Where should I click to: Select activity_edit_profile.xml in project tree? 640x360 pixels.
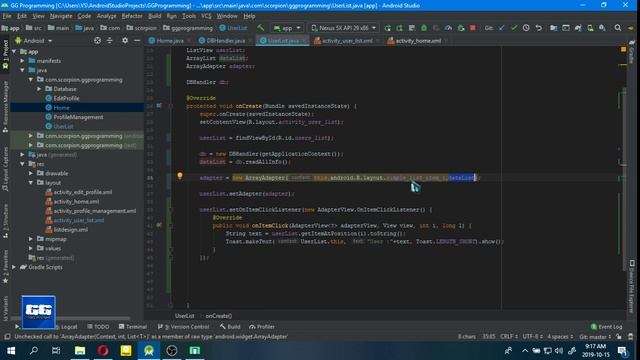click(83, 192)
